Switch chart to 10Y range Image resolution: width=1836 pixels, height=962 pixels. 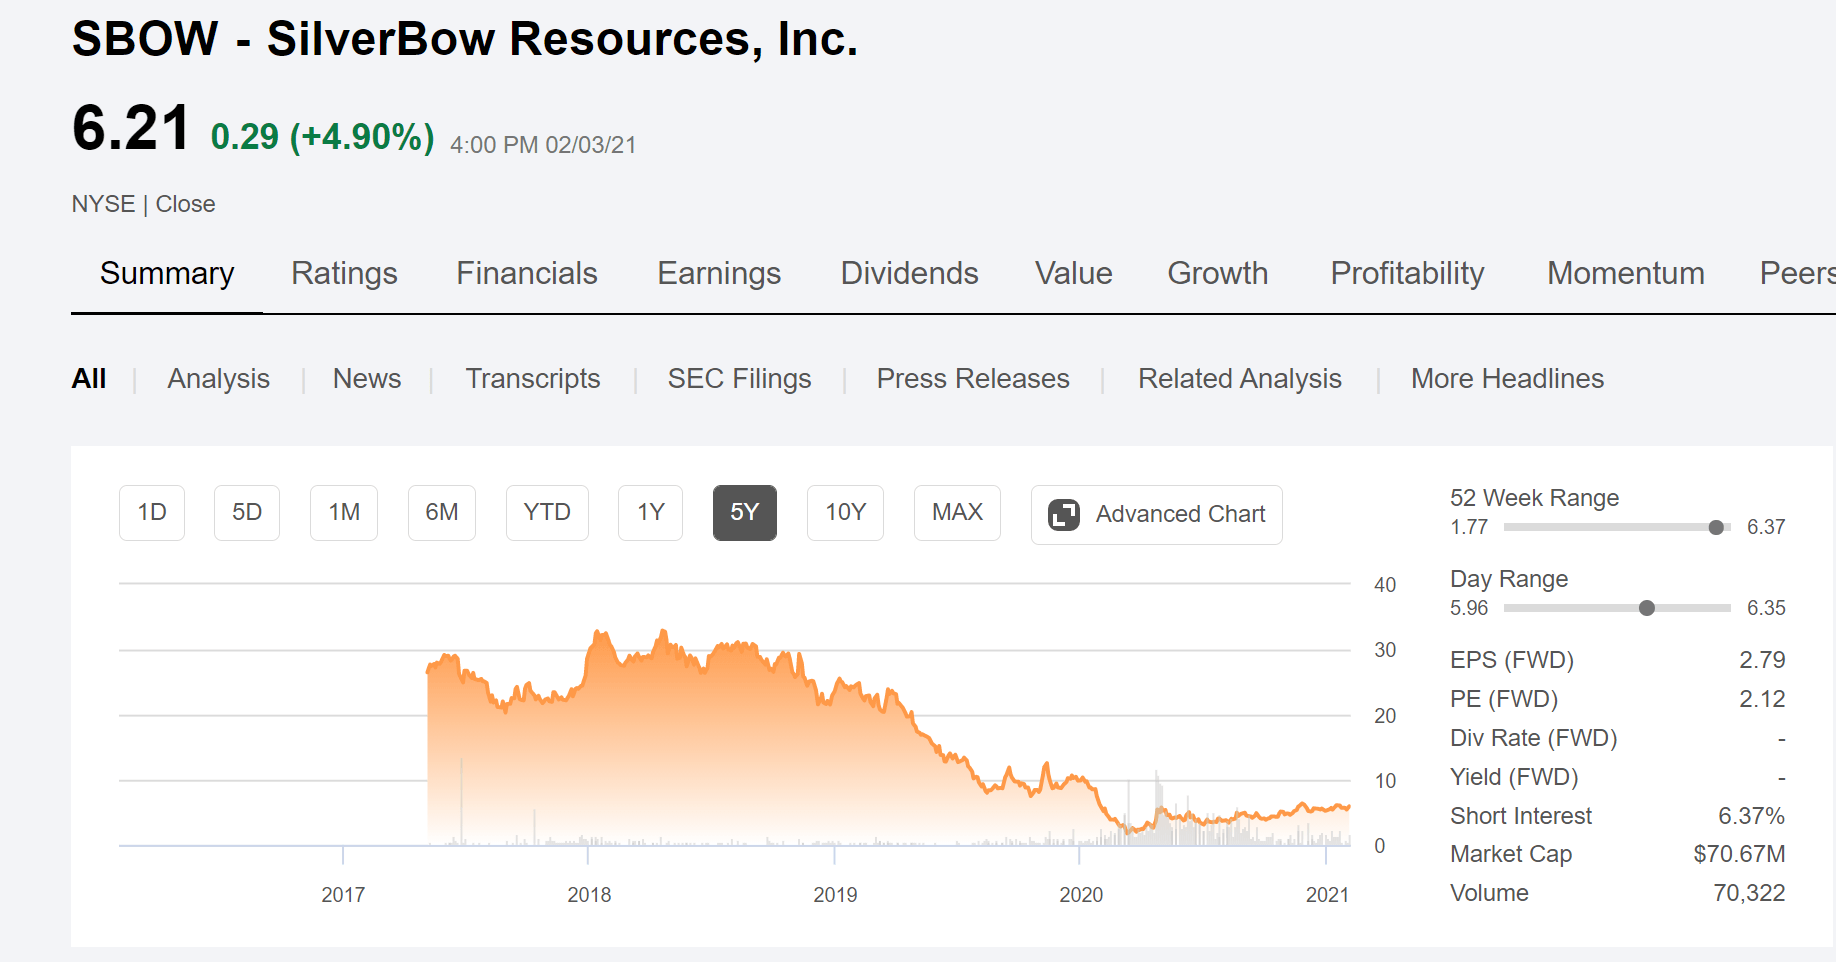[x=845, y=513]
